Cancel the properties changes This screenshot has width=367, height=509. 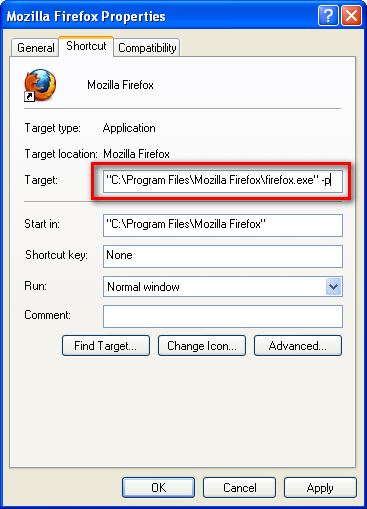click(240, 488)
